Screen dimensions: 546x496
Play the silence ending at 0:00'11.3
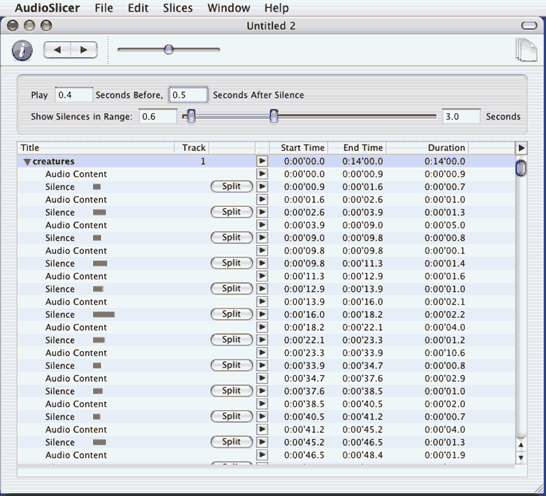click(262, 263)
